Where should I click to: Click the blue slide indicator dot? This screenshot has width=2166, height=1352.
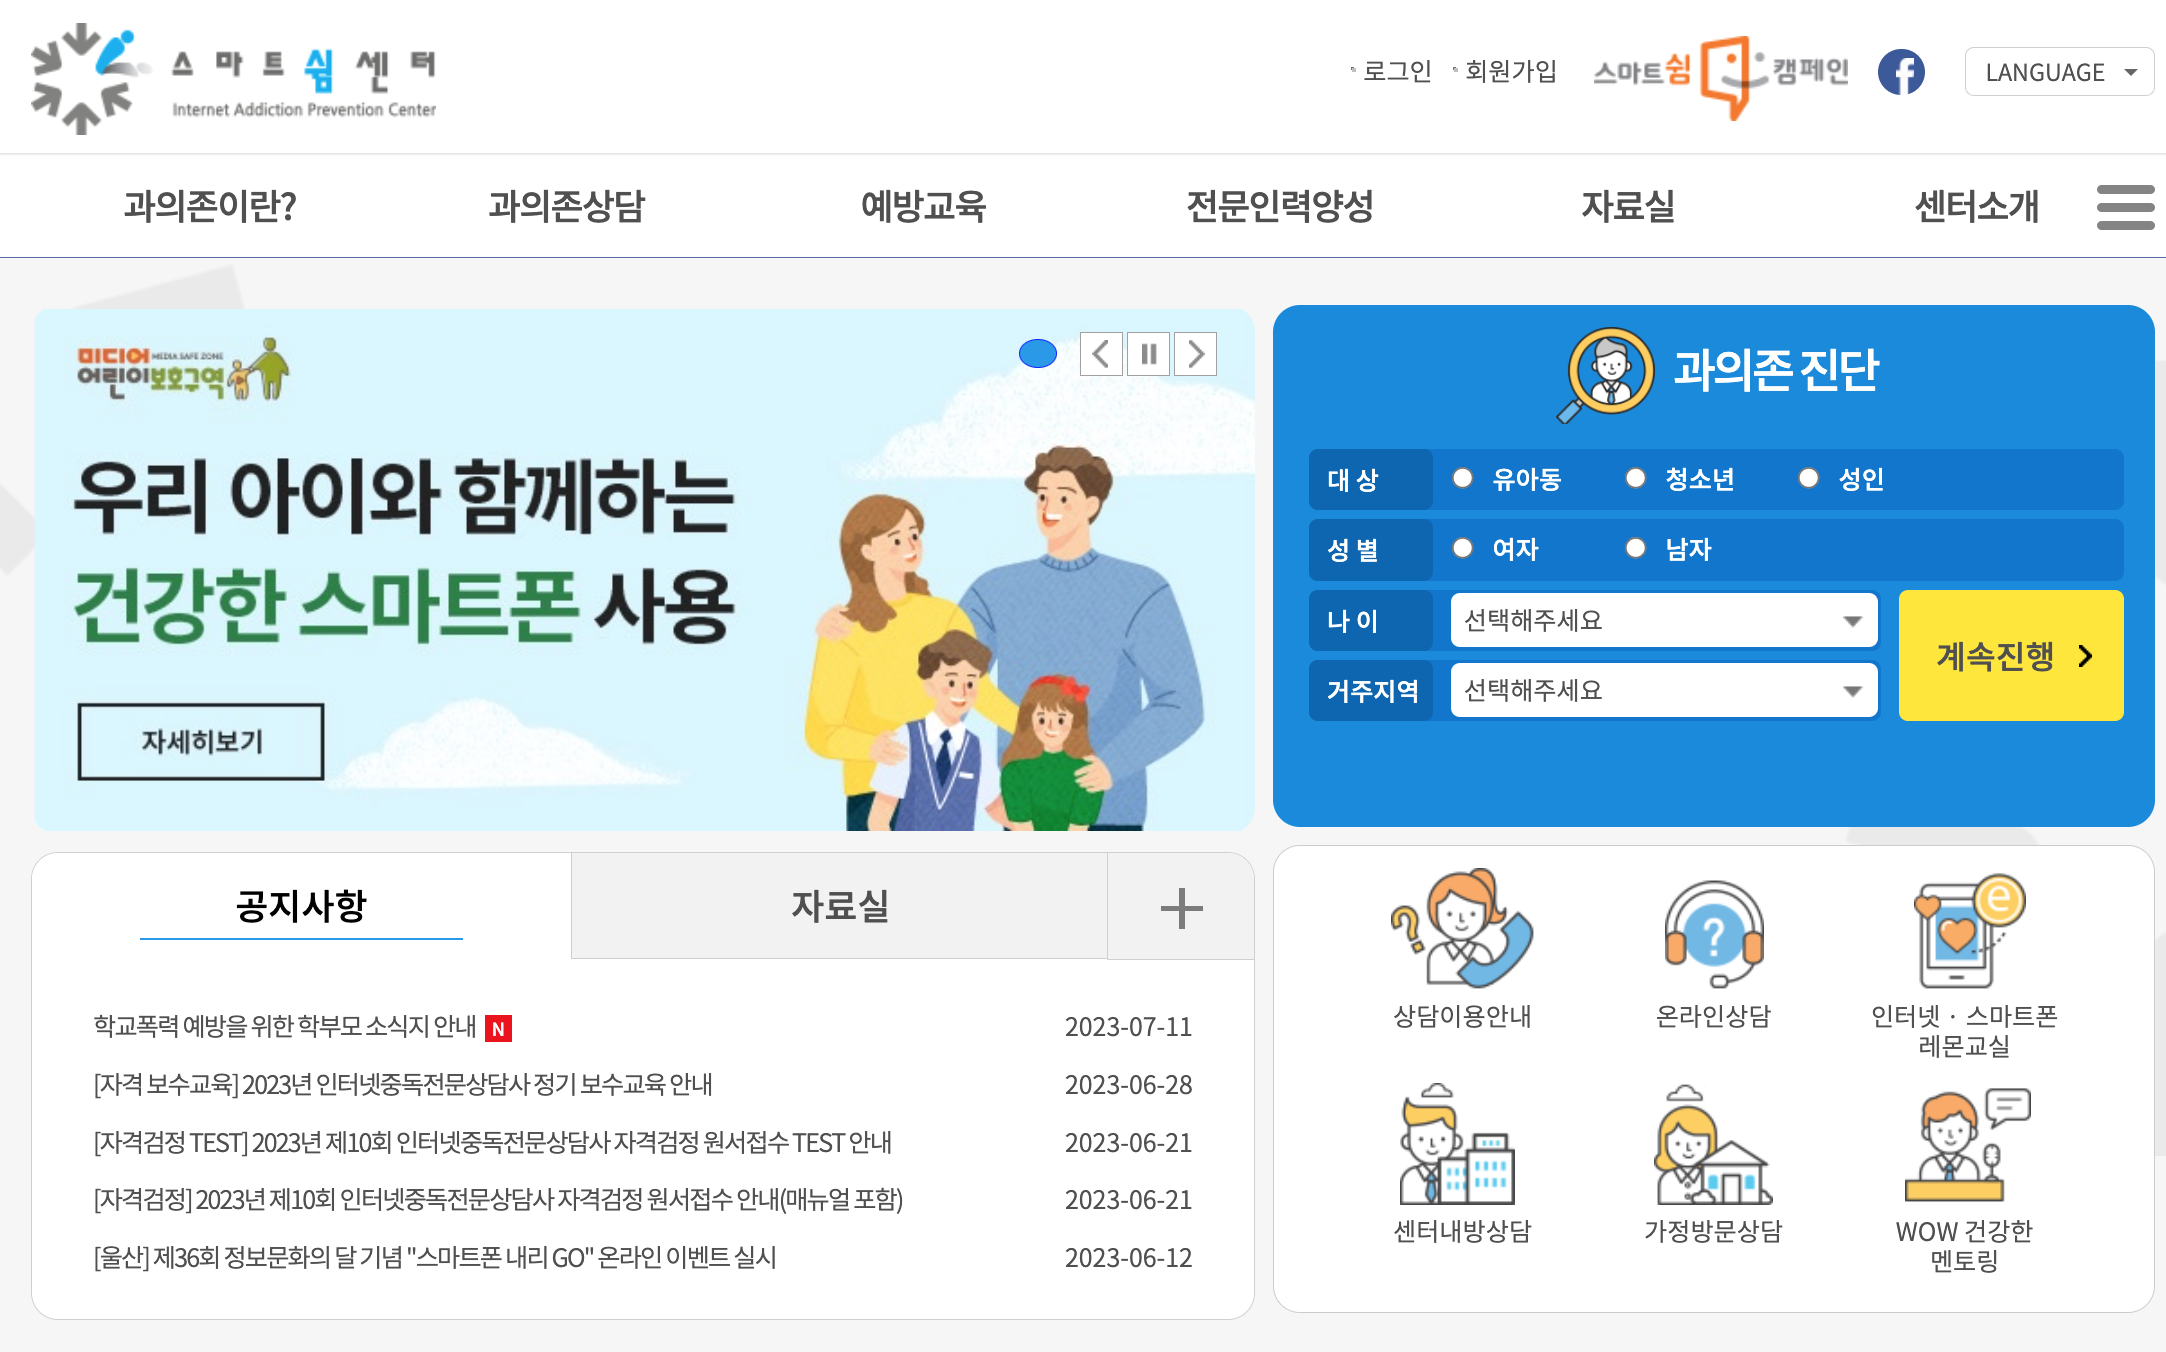click(1037, 354)
